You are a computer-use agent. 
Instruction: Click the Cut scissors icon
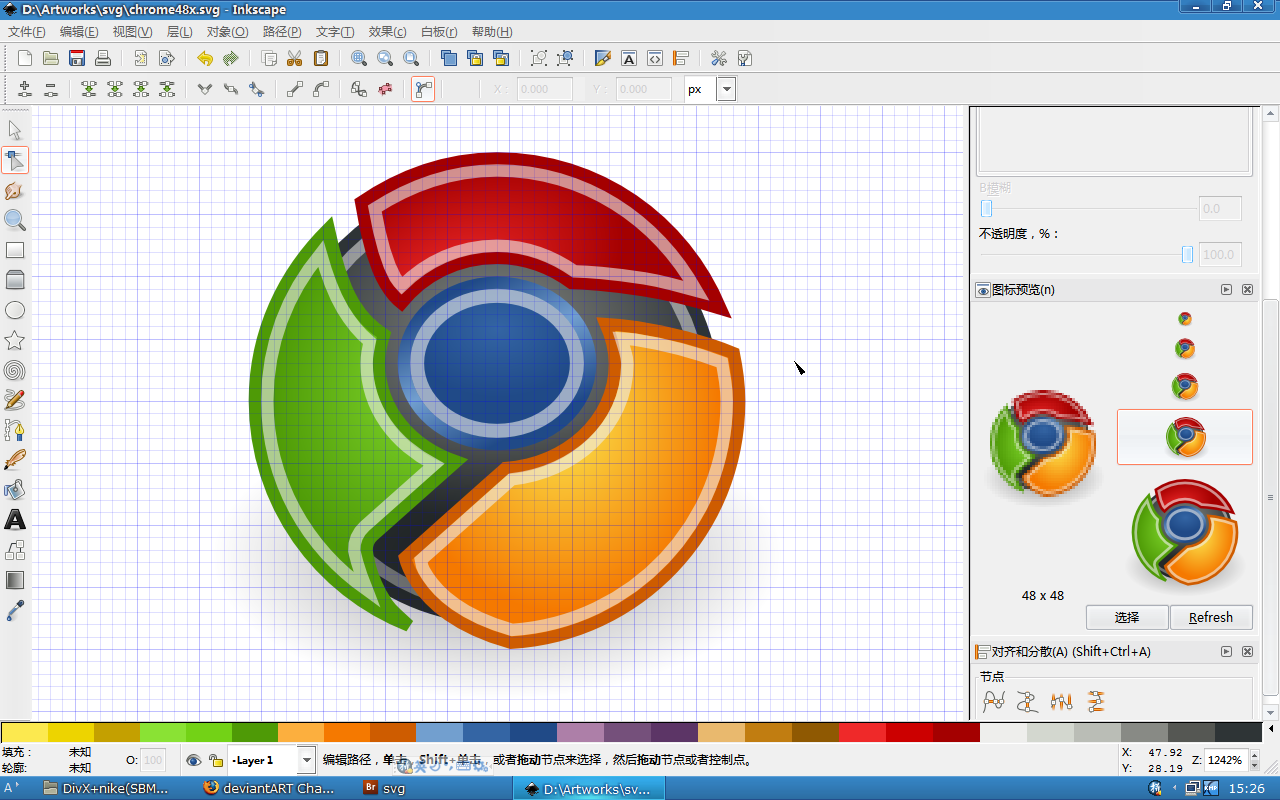click(295, 58)
